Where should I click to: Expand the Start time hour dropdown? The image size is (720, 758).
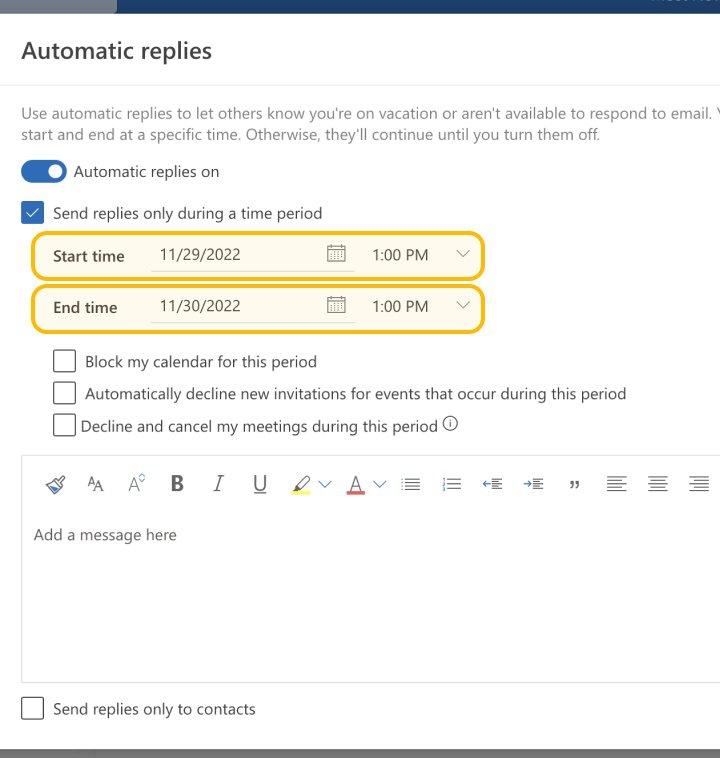pos(463,254)
